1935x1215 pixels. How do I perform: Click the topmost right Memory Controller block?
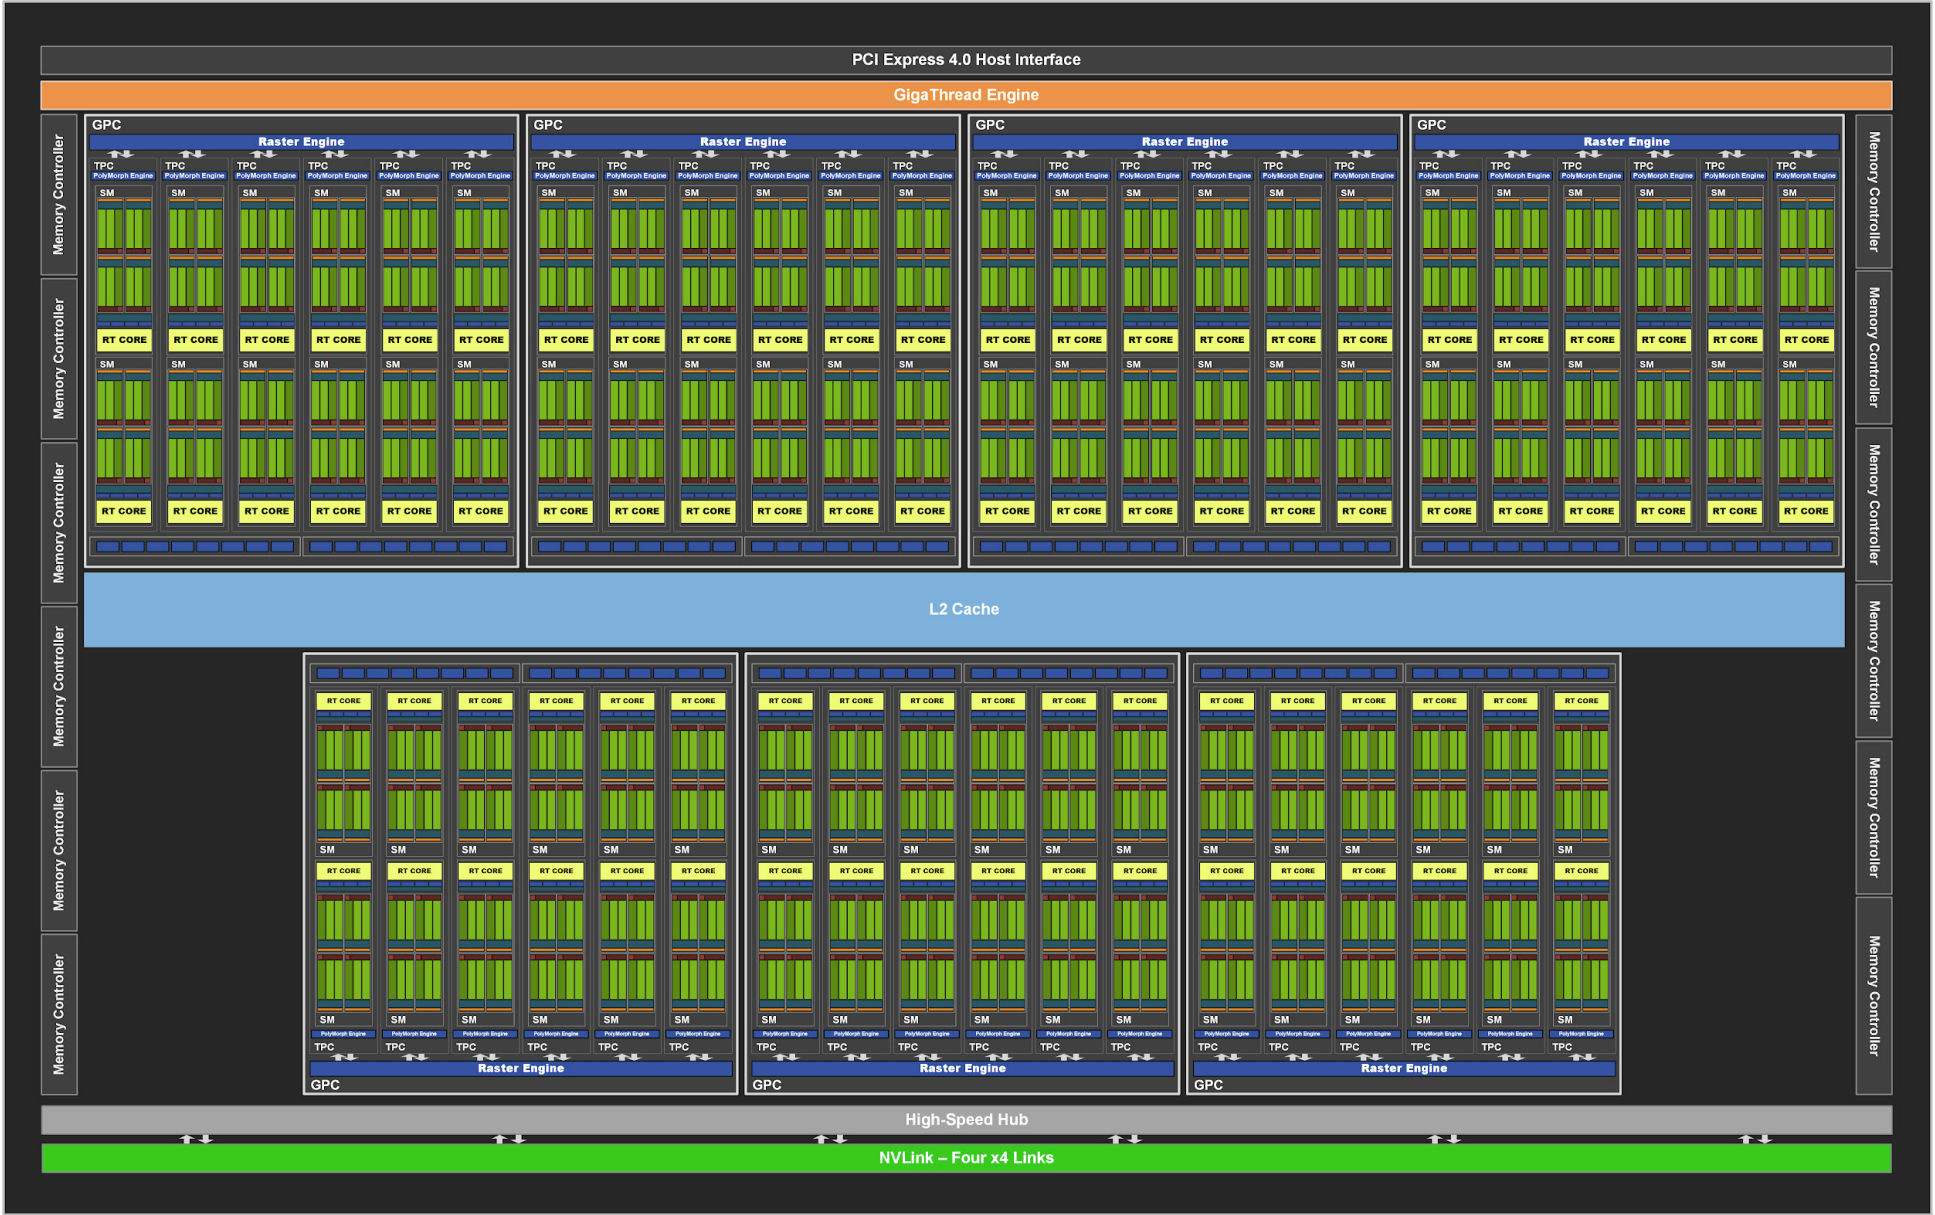tap(1873, 192)
